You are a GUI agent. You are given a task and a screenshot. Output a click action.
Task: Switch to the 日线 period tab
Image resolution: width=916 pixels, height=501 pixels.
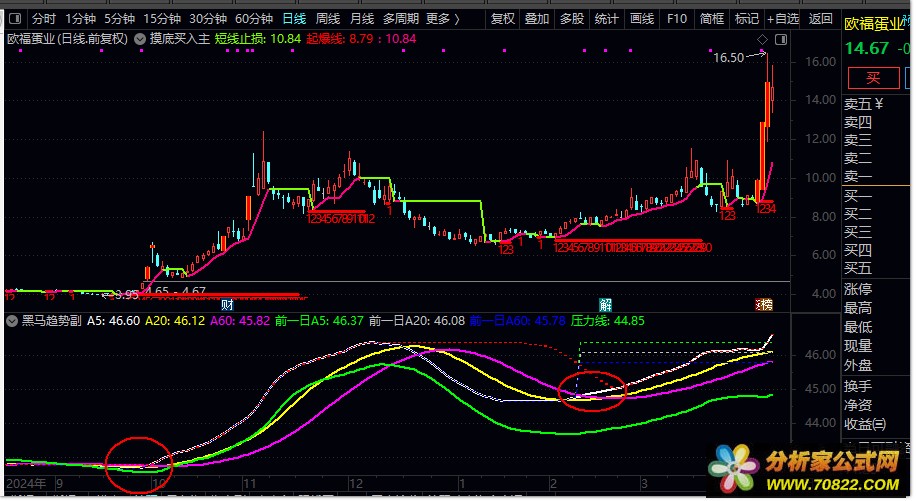coord(294,18)
